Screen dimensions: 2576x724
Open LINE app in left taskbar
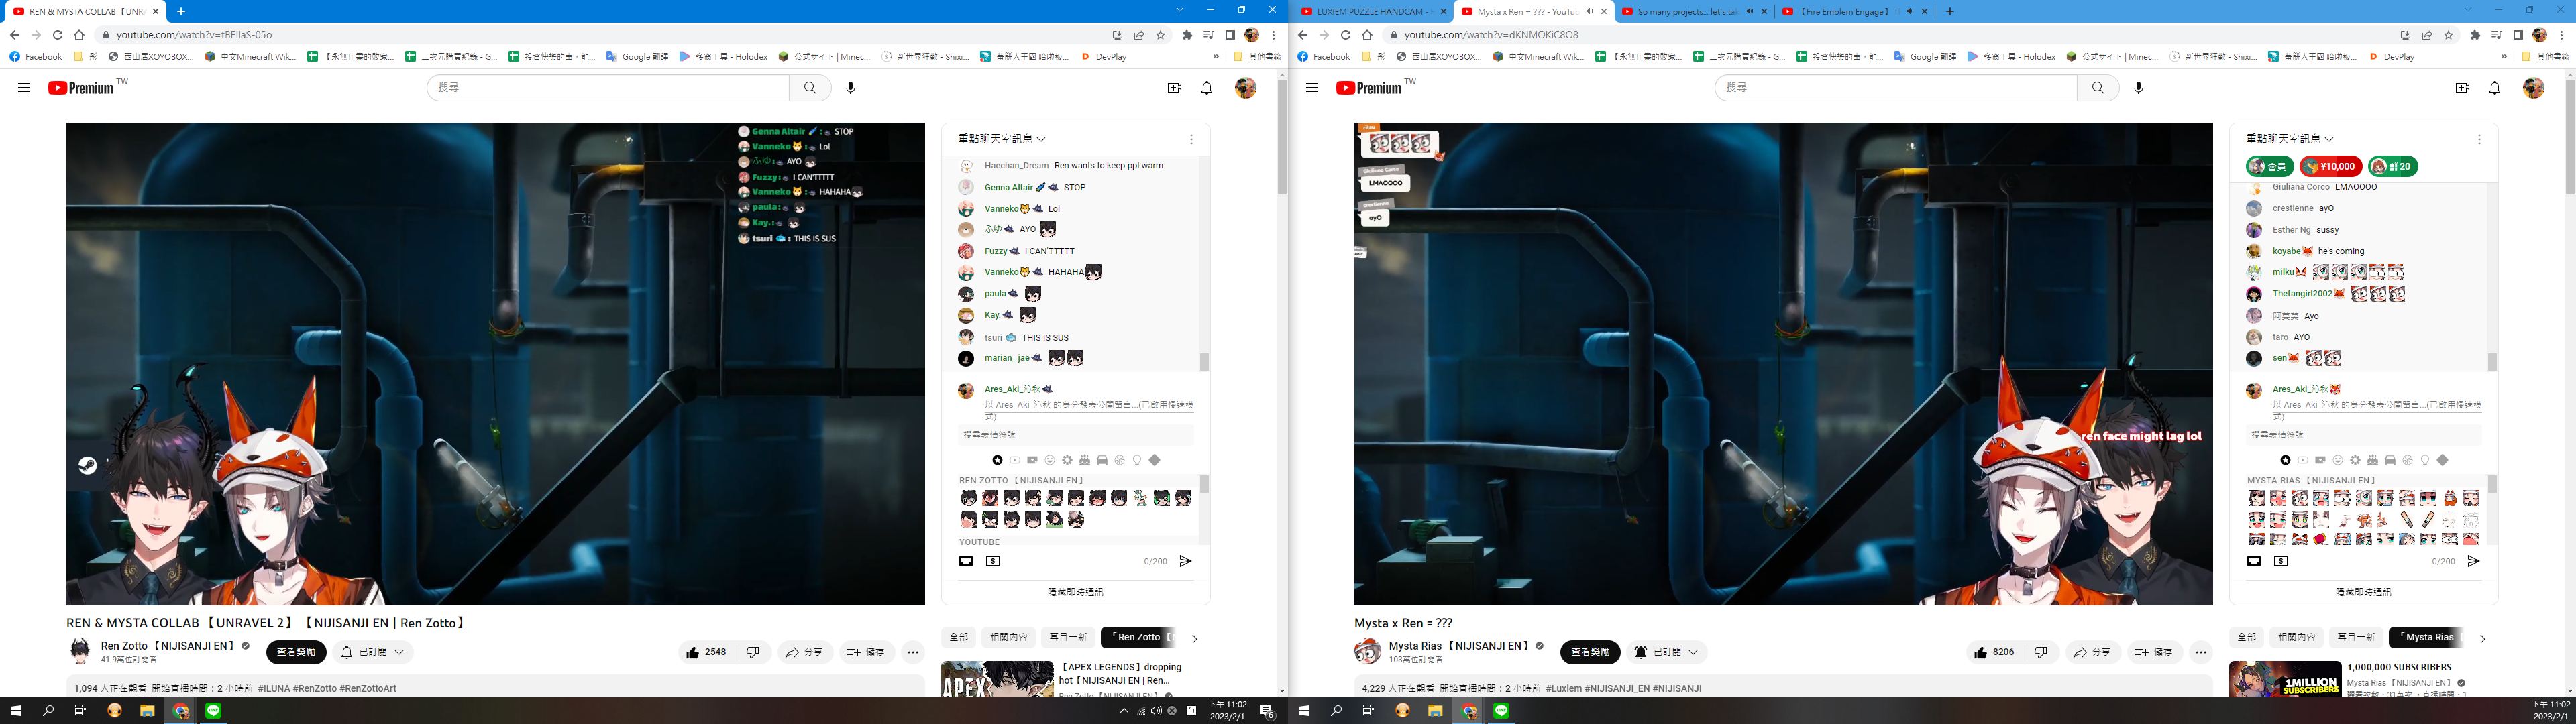[213, 711]
